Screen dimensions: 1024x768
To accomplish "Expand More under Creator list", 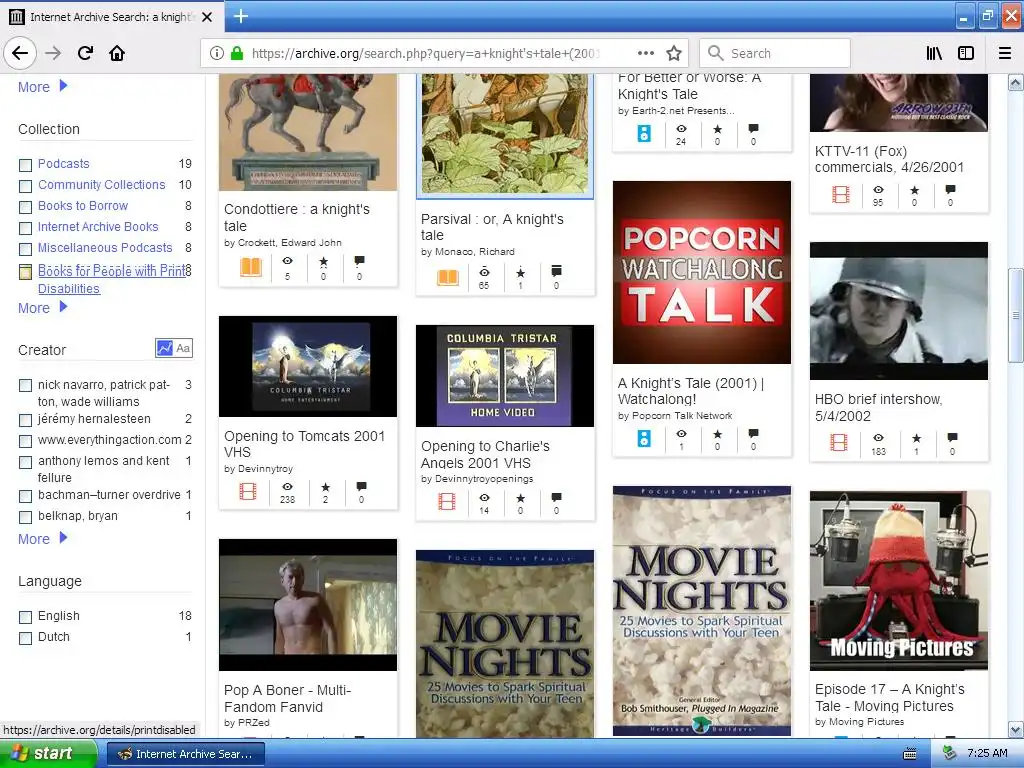I will pos(42,539).
